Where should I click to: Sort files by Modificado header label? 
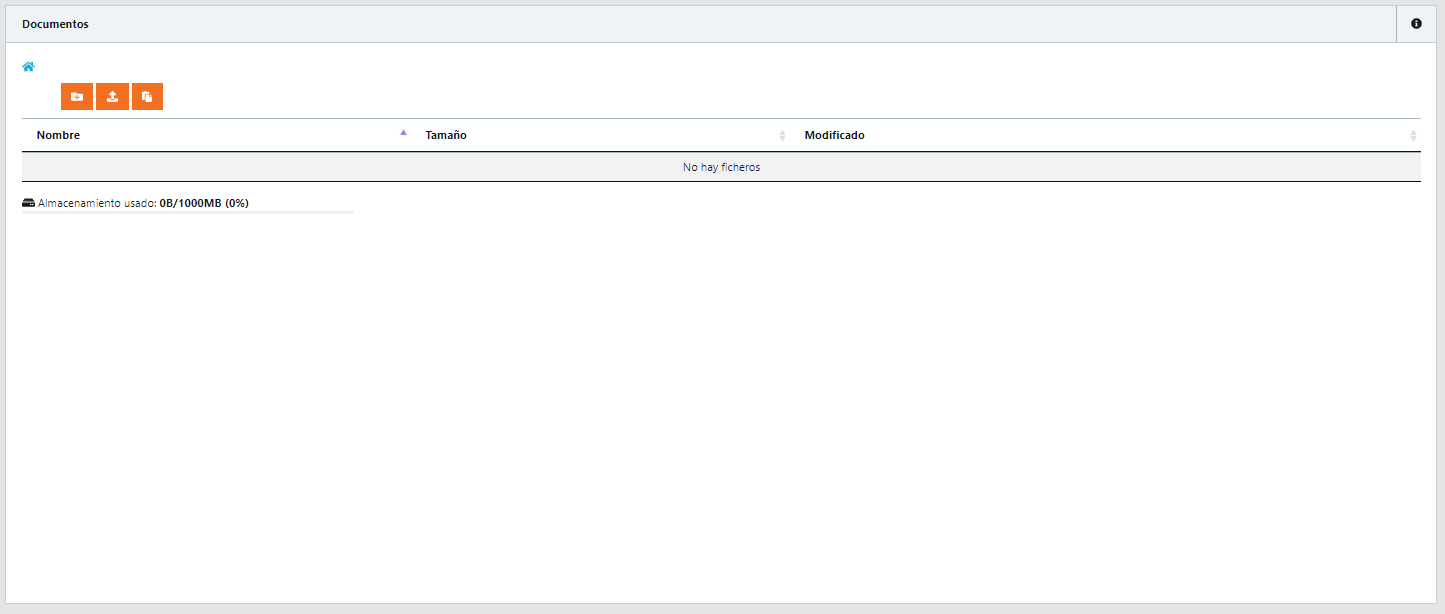tap(834, 135)
